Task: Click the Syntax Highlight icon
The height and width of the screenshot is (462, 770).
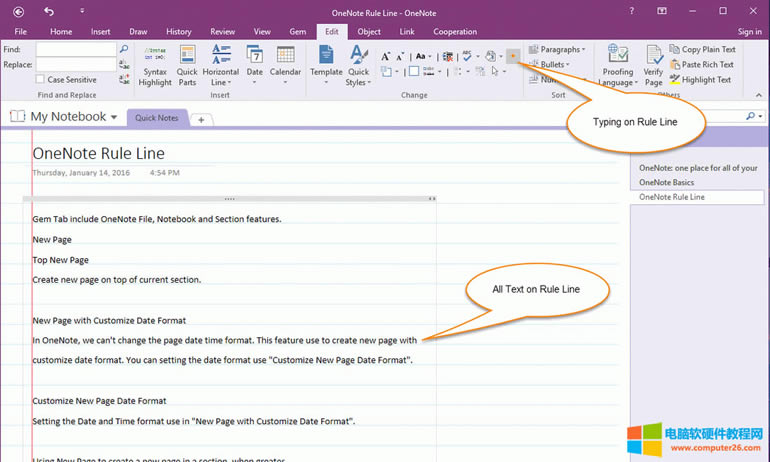Action: [x=155, y=58]
